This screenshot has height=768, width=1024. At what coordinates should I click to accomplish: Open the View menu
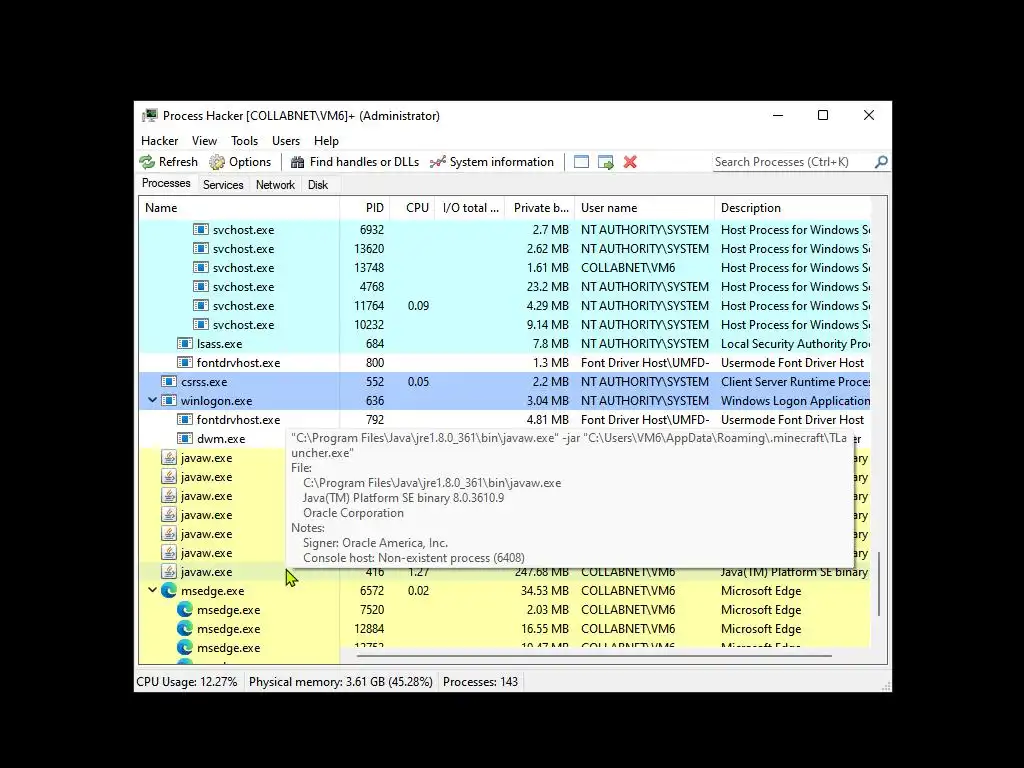[204, 141]
